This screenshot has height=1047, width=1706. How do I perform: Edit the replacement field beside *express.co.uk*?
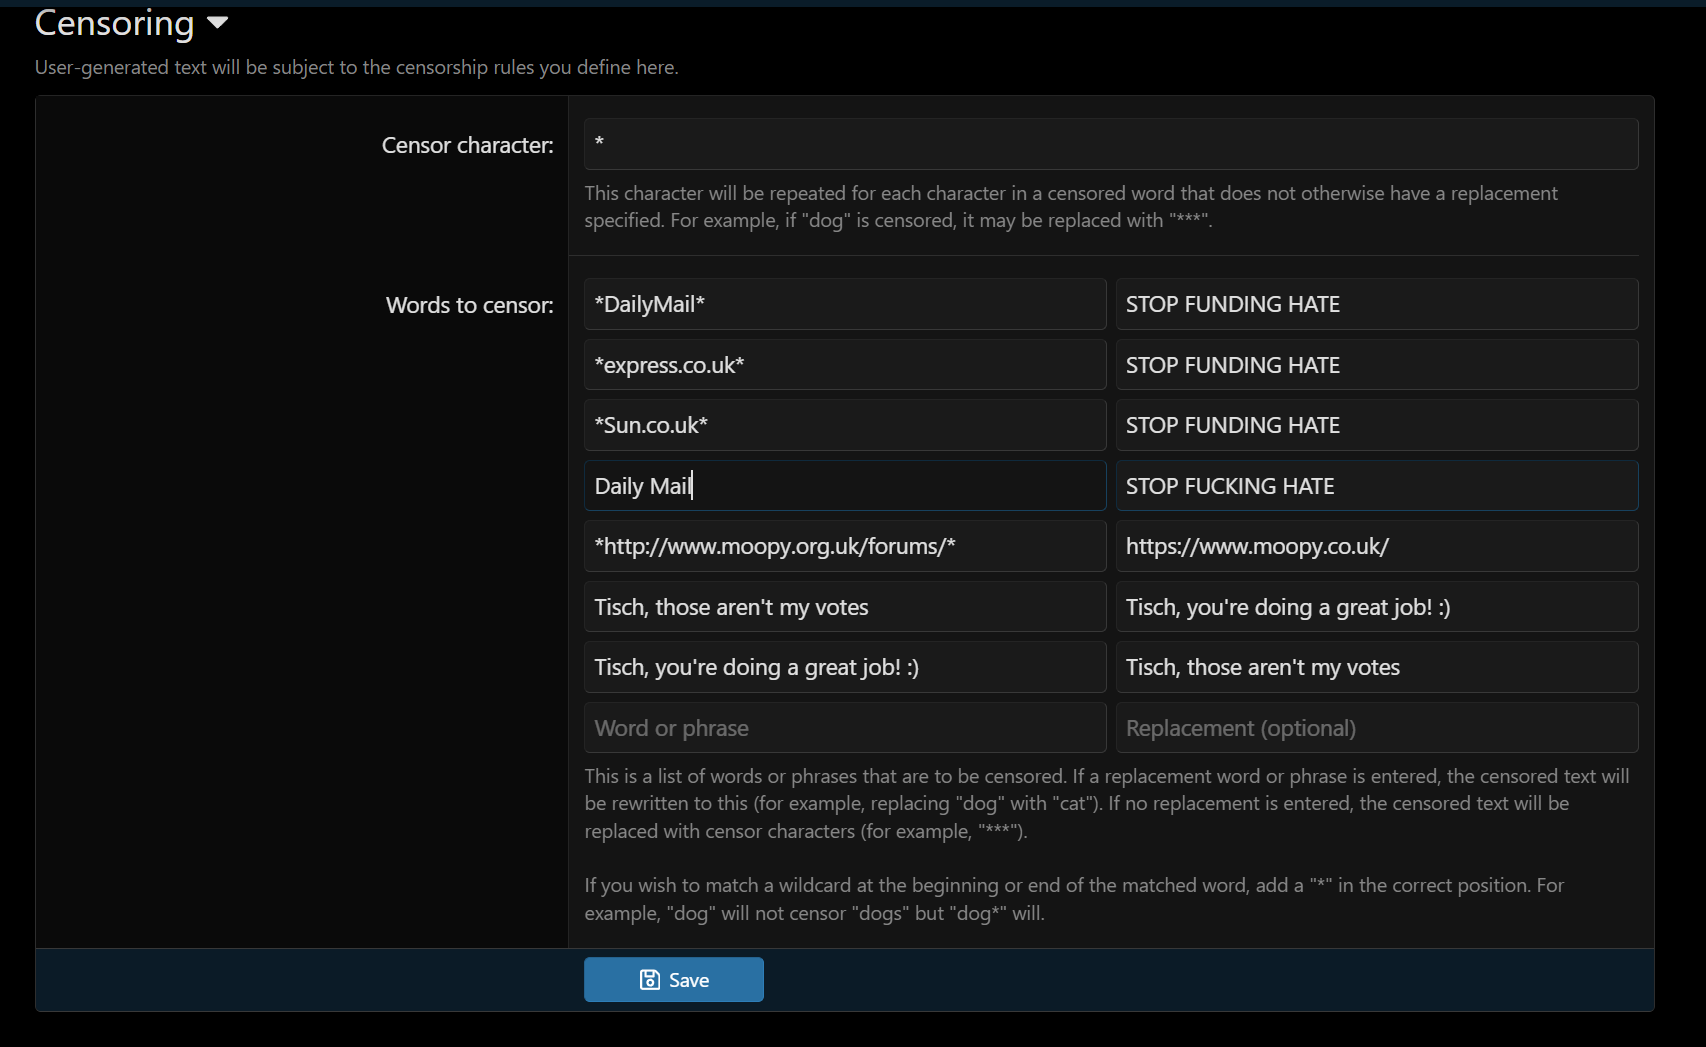coord(1377,365)
